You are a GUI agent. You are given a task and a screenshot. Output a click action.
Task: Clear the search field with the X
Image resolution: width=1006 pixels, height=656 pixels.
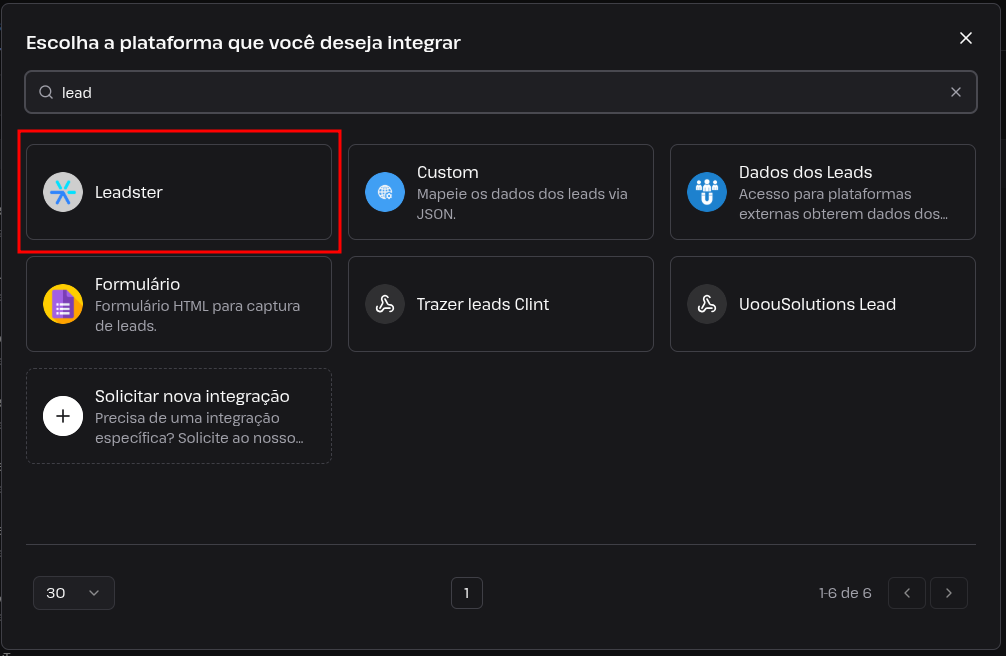pos(956,92)
